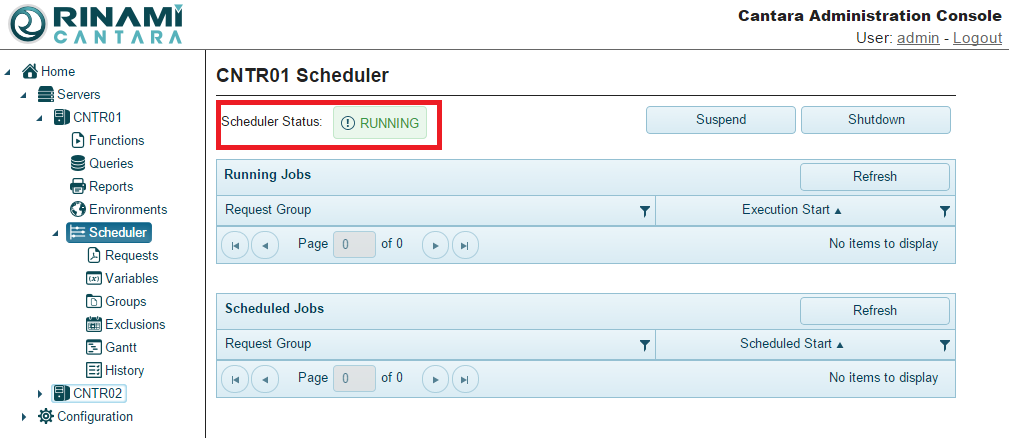Click the Logout link
Image resolution: width=1009 pixels, height=438 pixels.
(977, 38)
